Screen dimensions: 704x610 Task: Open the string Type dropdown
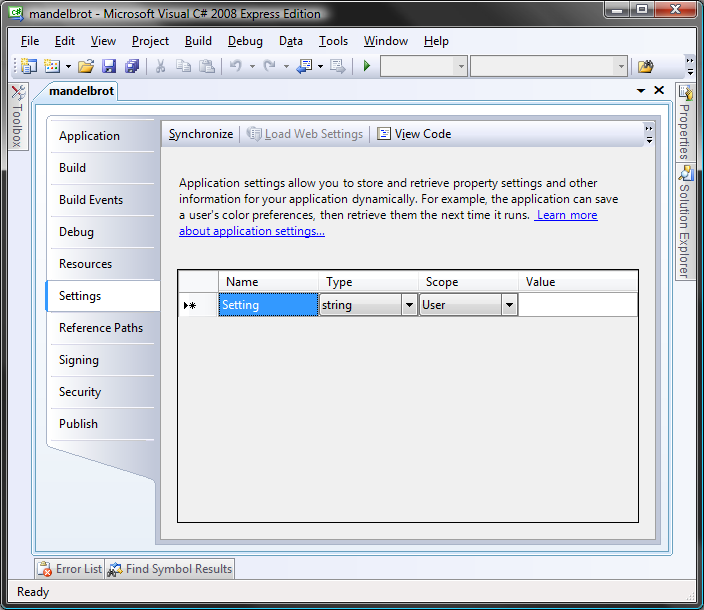coord(409,305)
